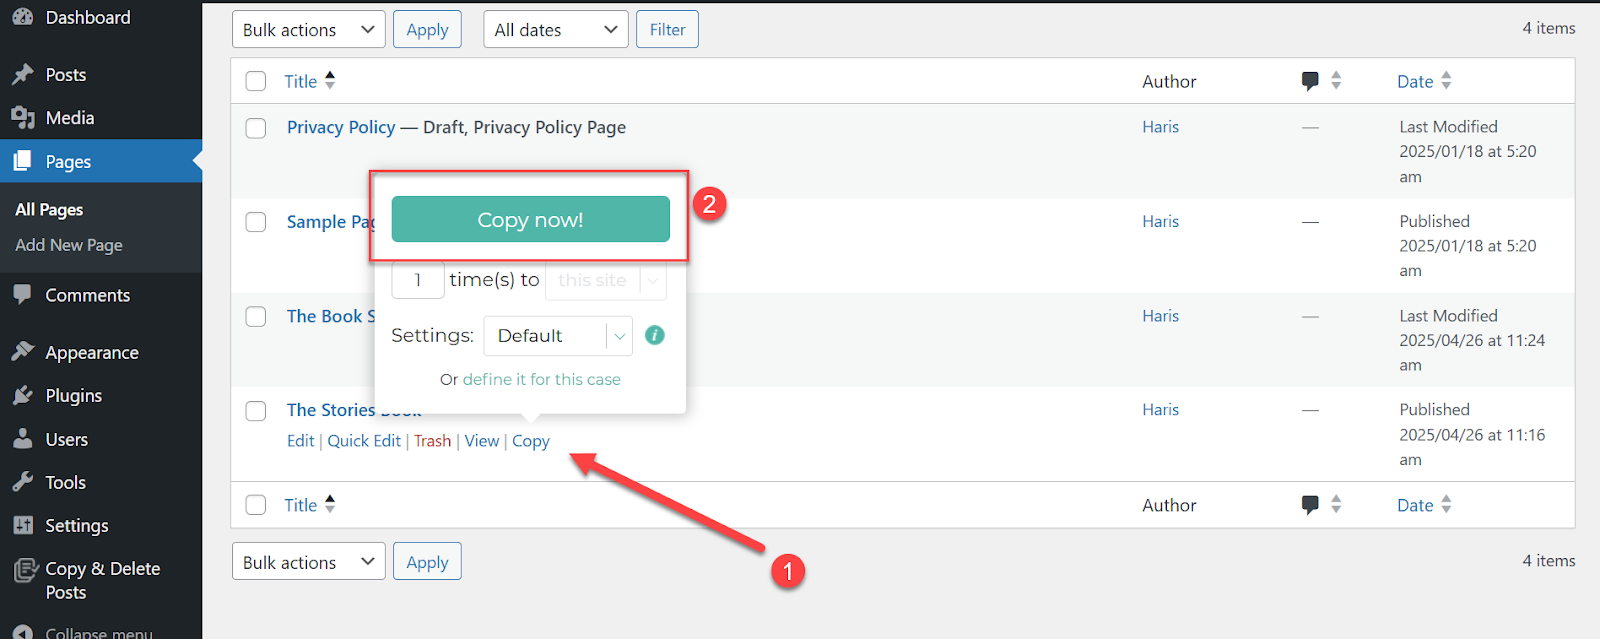
Task: Sort by comments icon in bottom header
Action: [1310, 505]
